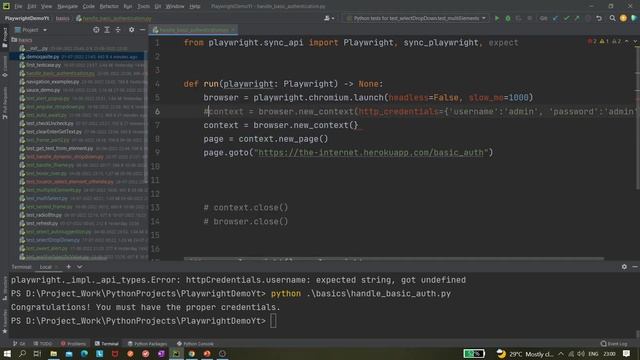Open the Navigate menu
This screenshot has height=360, width=640.
coord(67,7)
